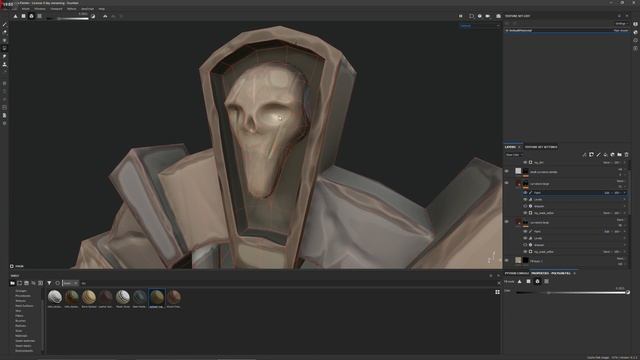Screen dimensions: 640x360
Task: Open Settings dropdown in Texture Set List
Action: pyautogui.click(x=621, y=24)
